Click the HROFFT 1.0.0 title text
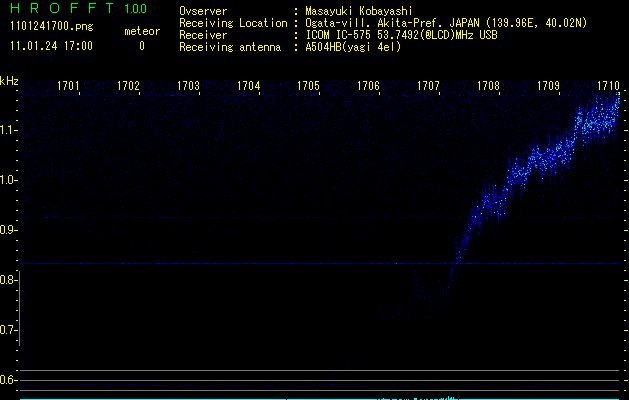This screenshot has height=400, width=629. pos(78,8)
